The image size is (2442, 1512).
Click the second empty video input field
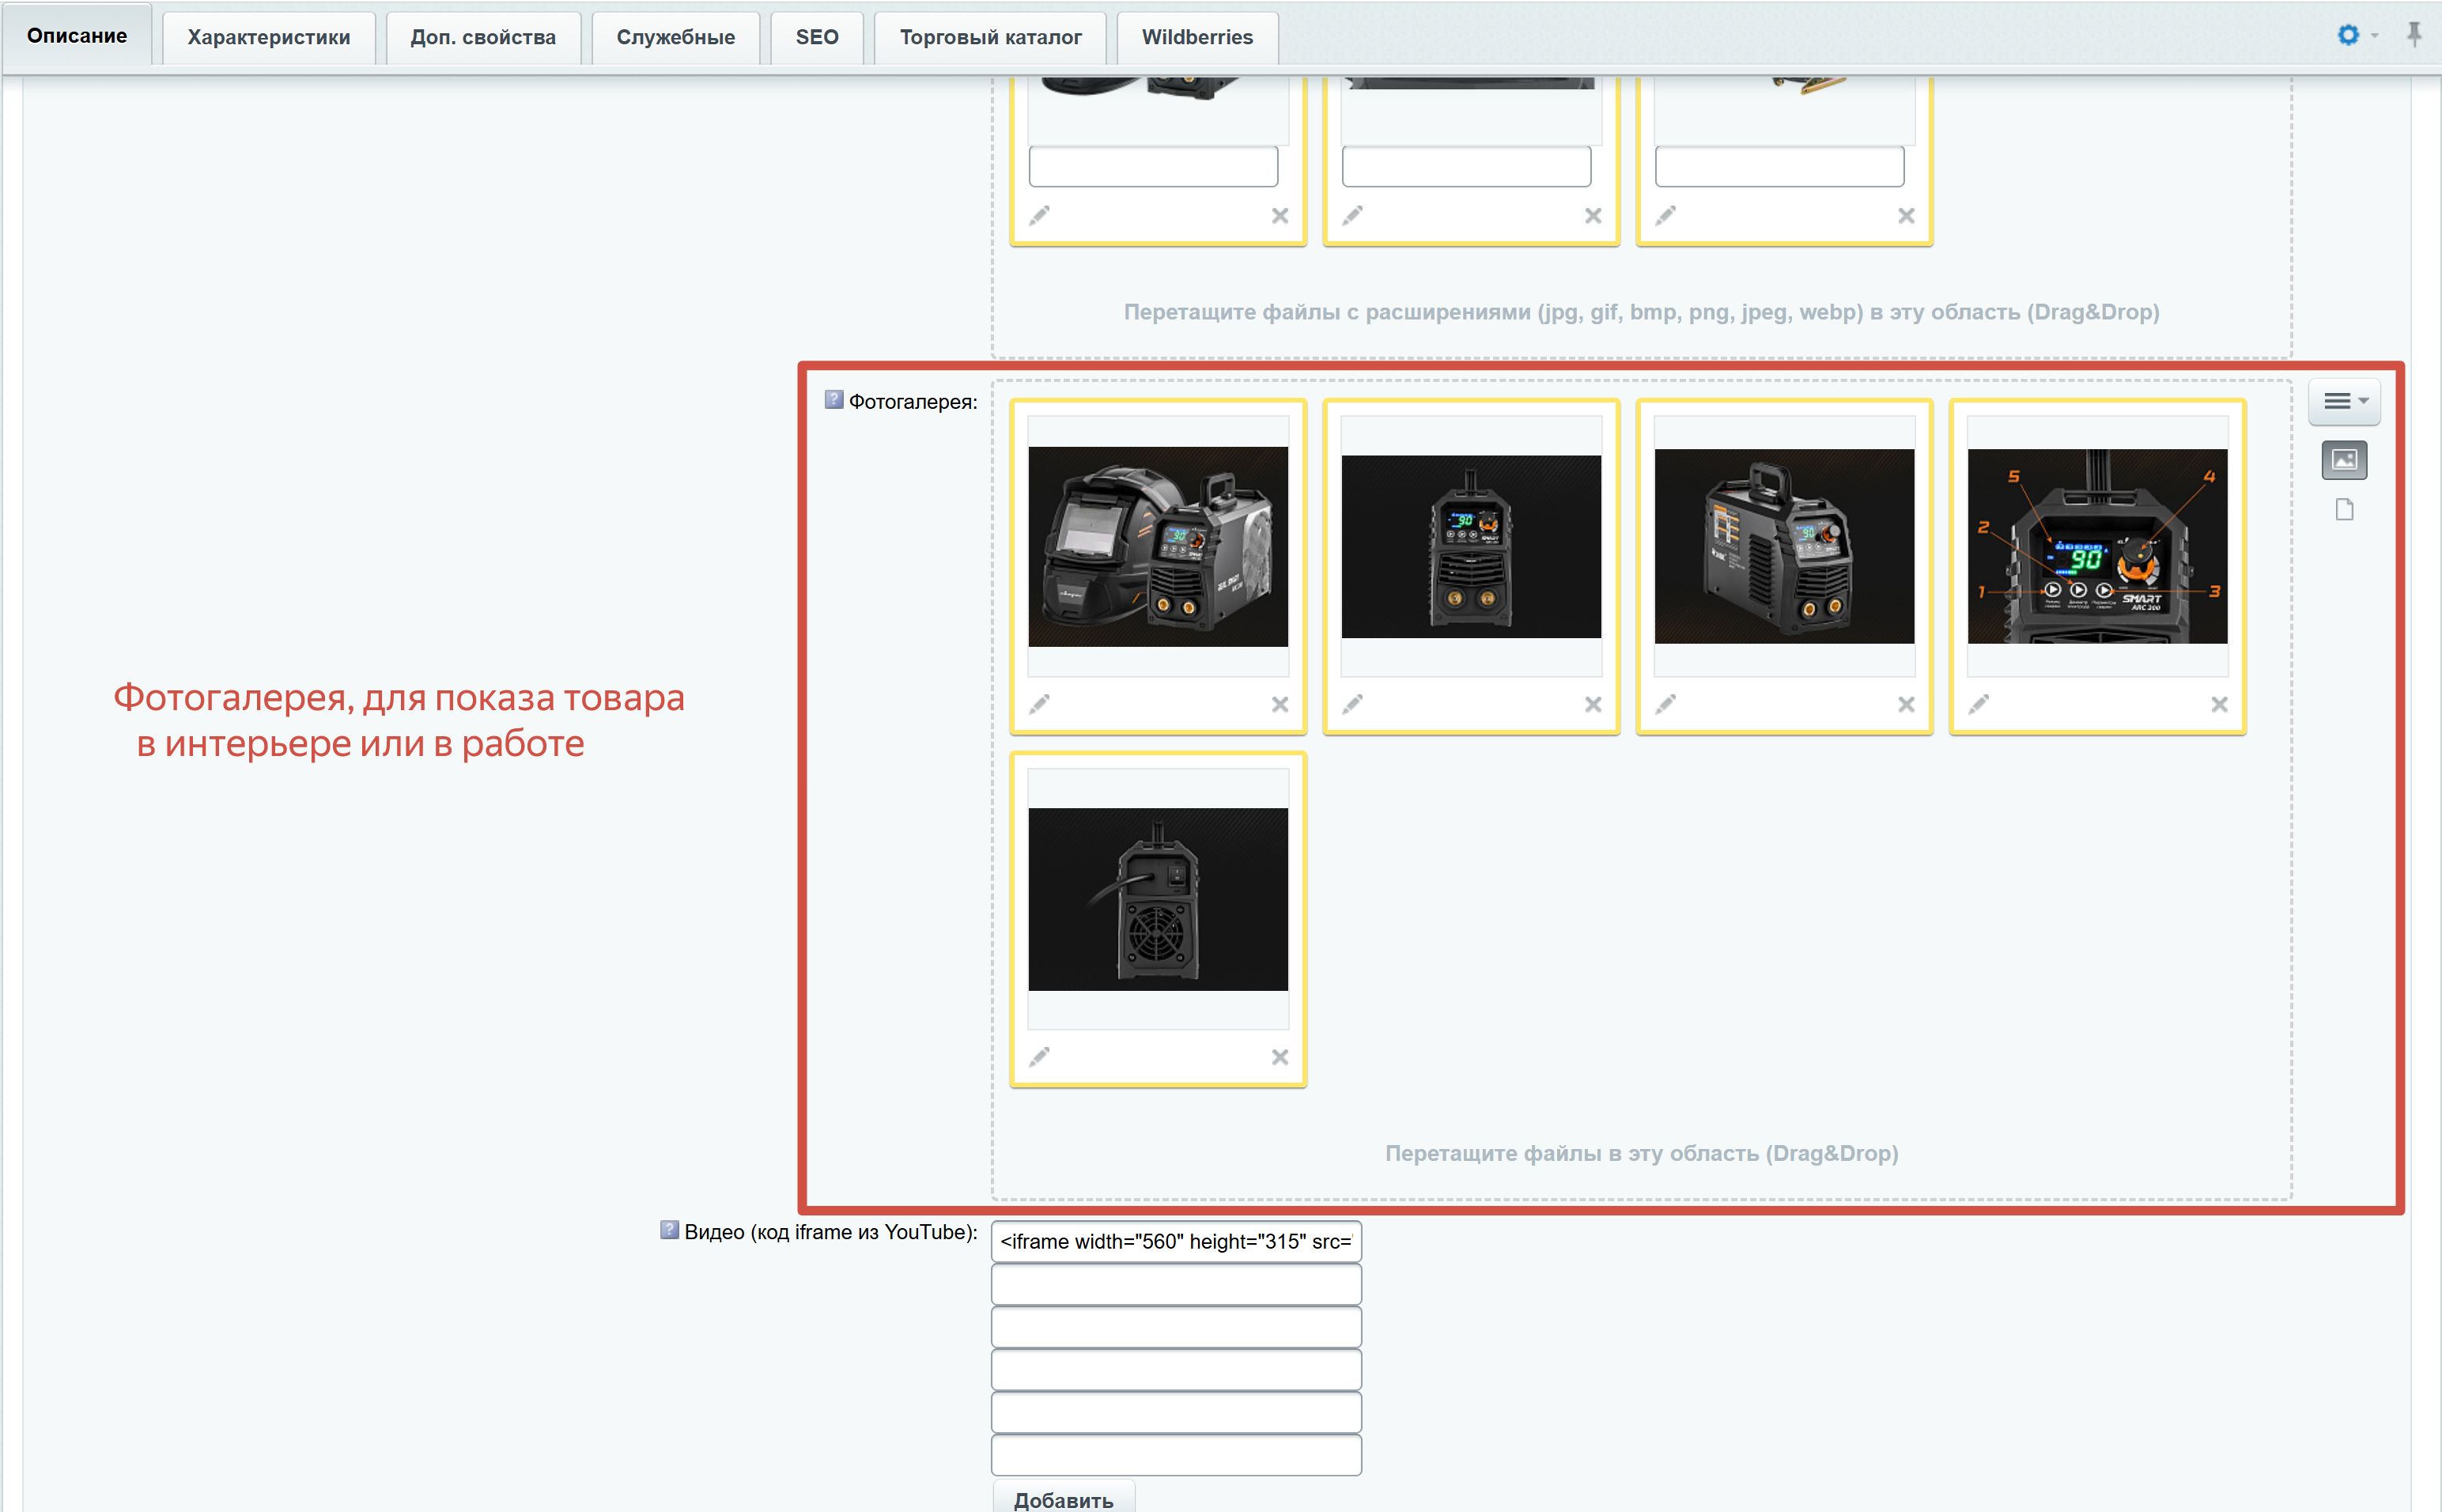click(x=1175, y=1327)
